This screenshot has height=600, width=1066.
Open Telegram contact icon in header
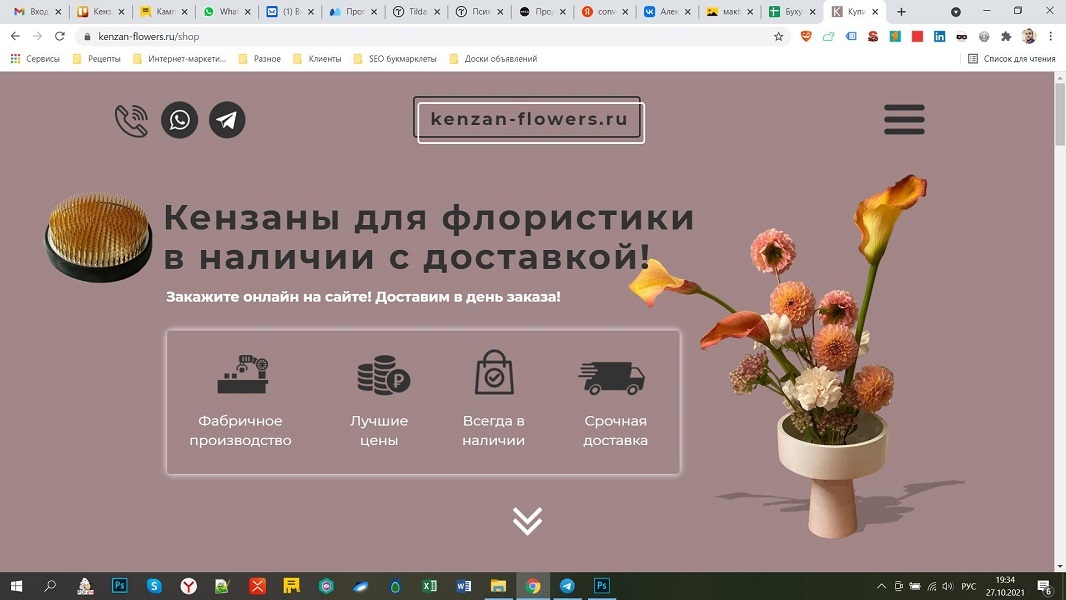tap(227, 120)
